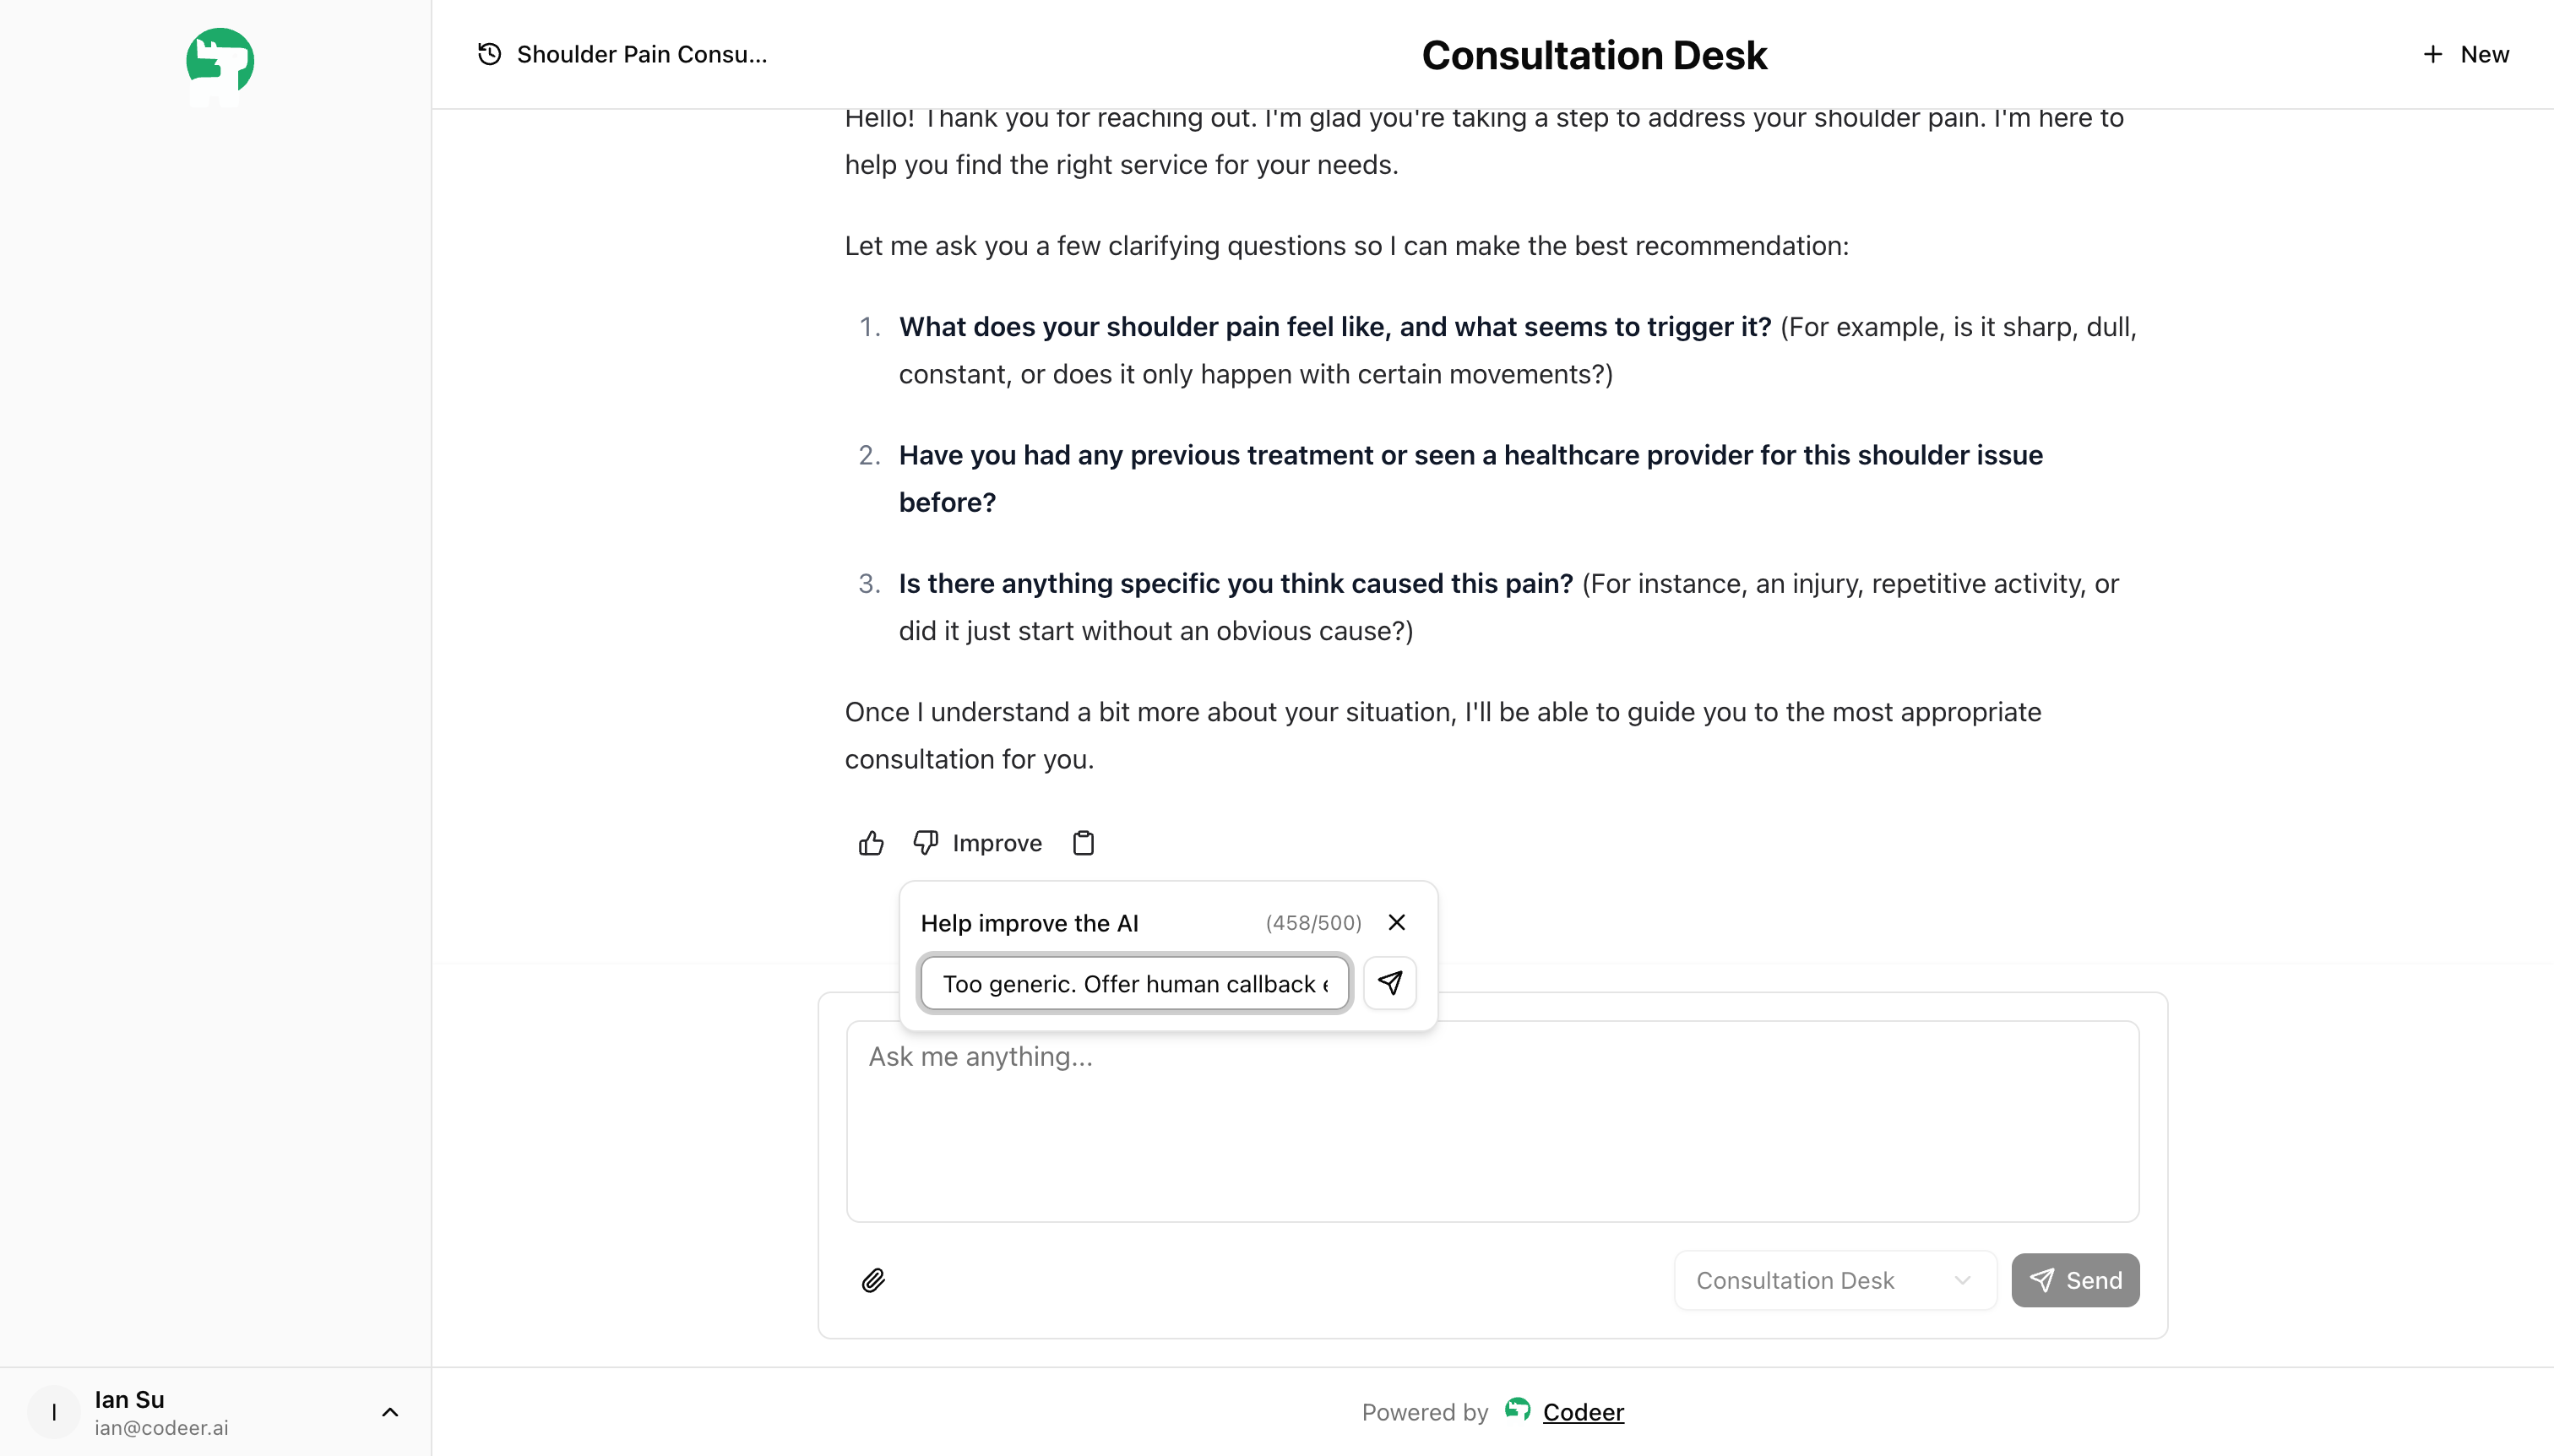Dismiss the Help improve the AI popup
The height and width of the screenshot is (1456, 2554).
click(x=1396, y=922)
